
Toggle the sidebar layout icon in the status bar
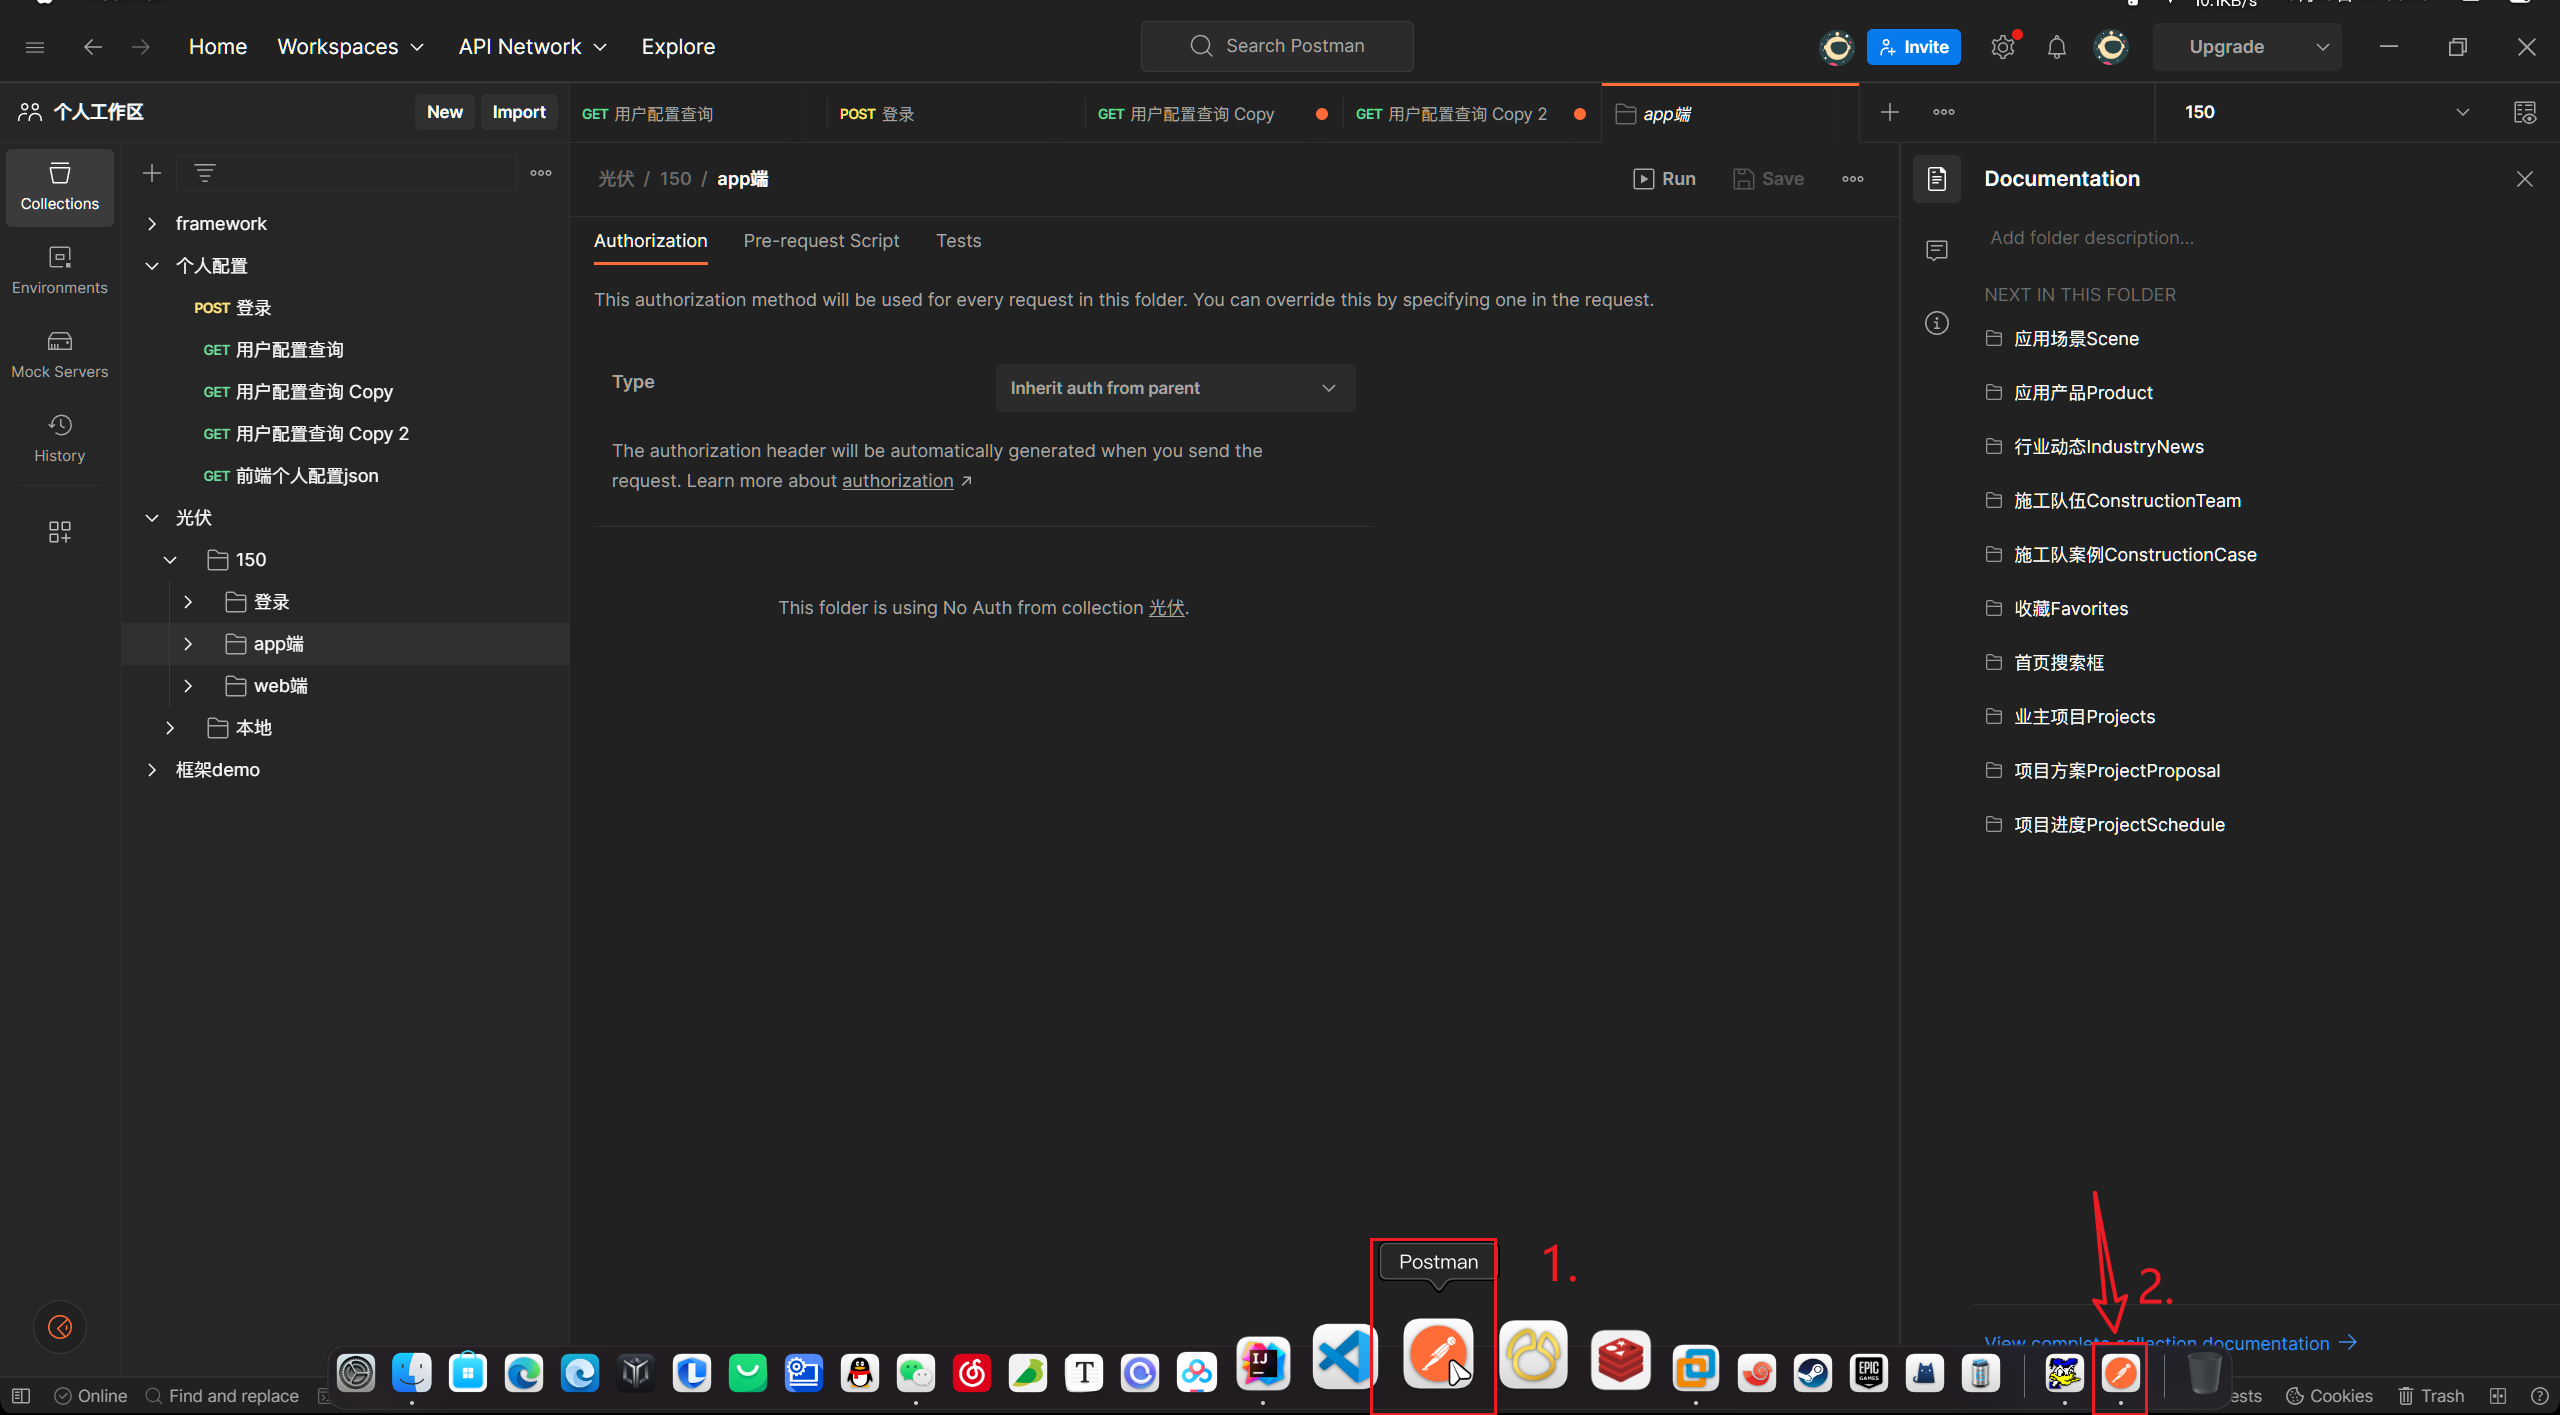(x=20, y=1395)
